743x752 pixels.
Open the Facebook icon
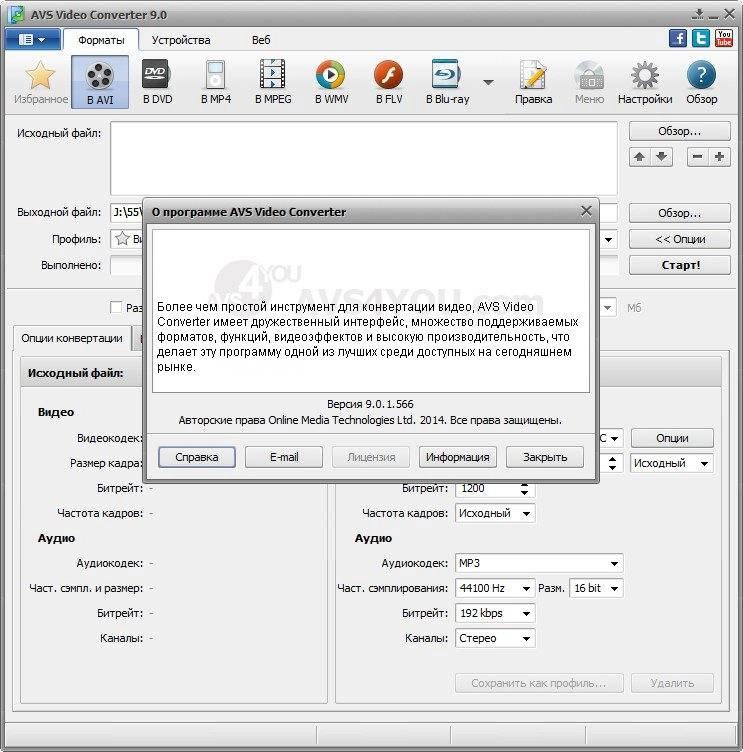coord(678,38)
